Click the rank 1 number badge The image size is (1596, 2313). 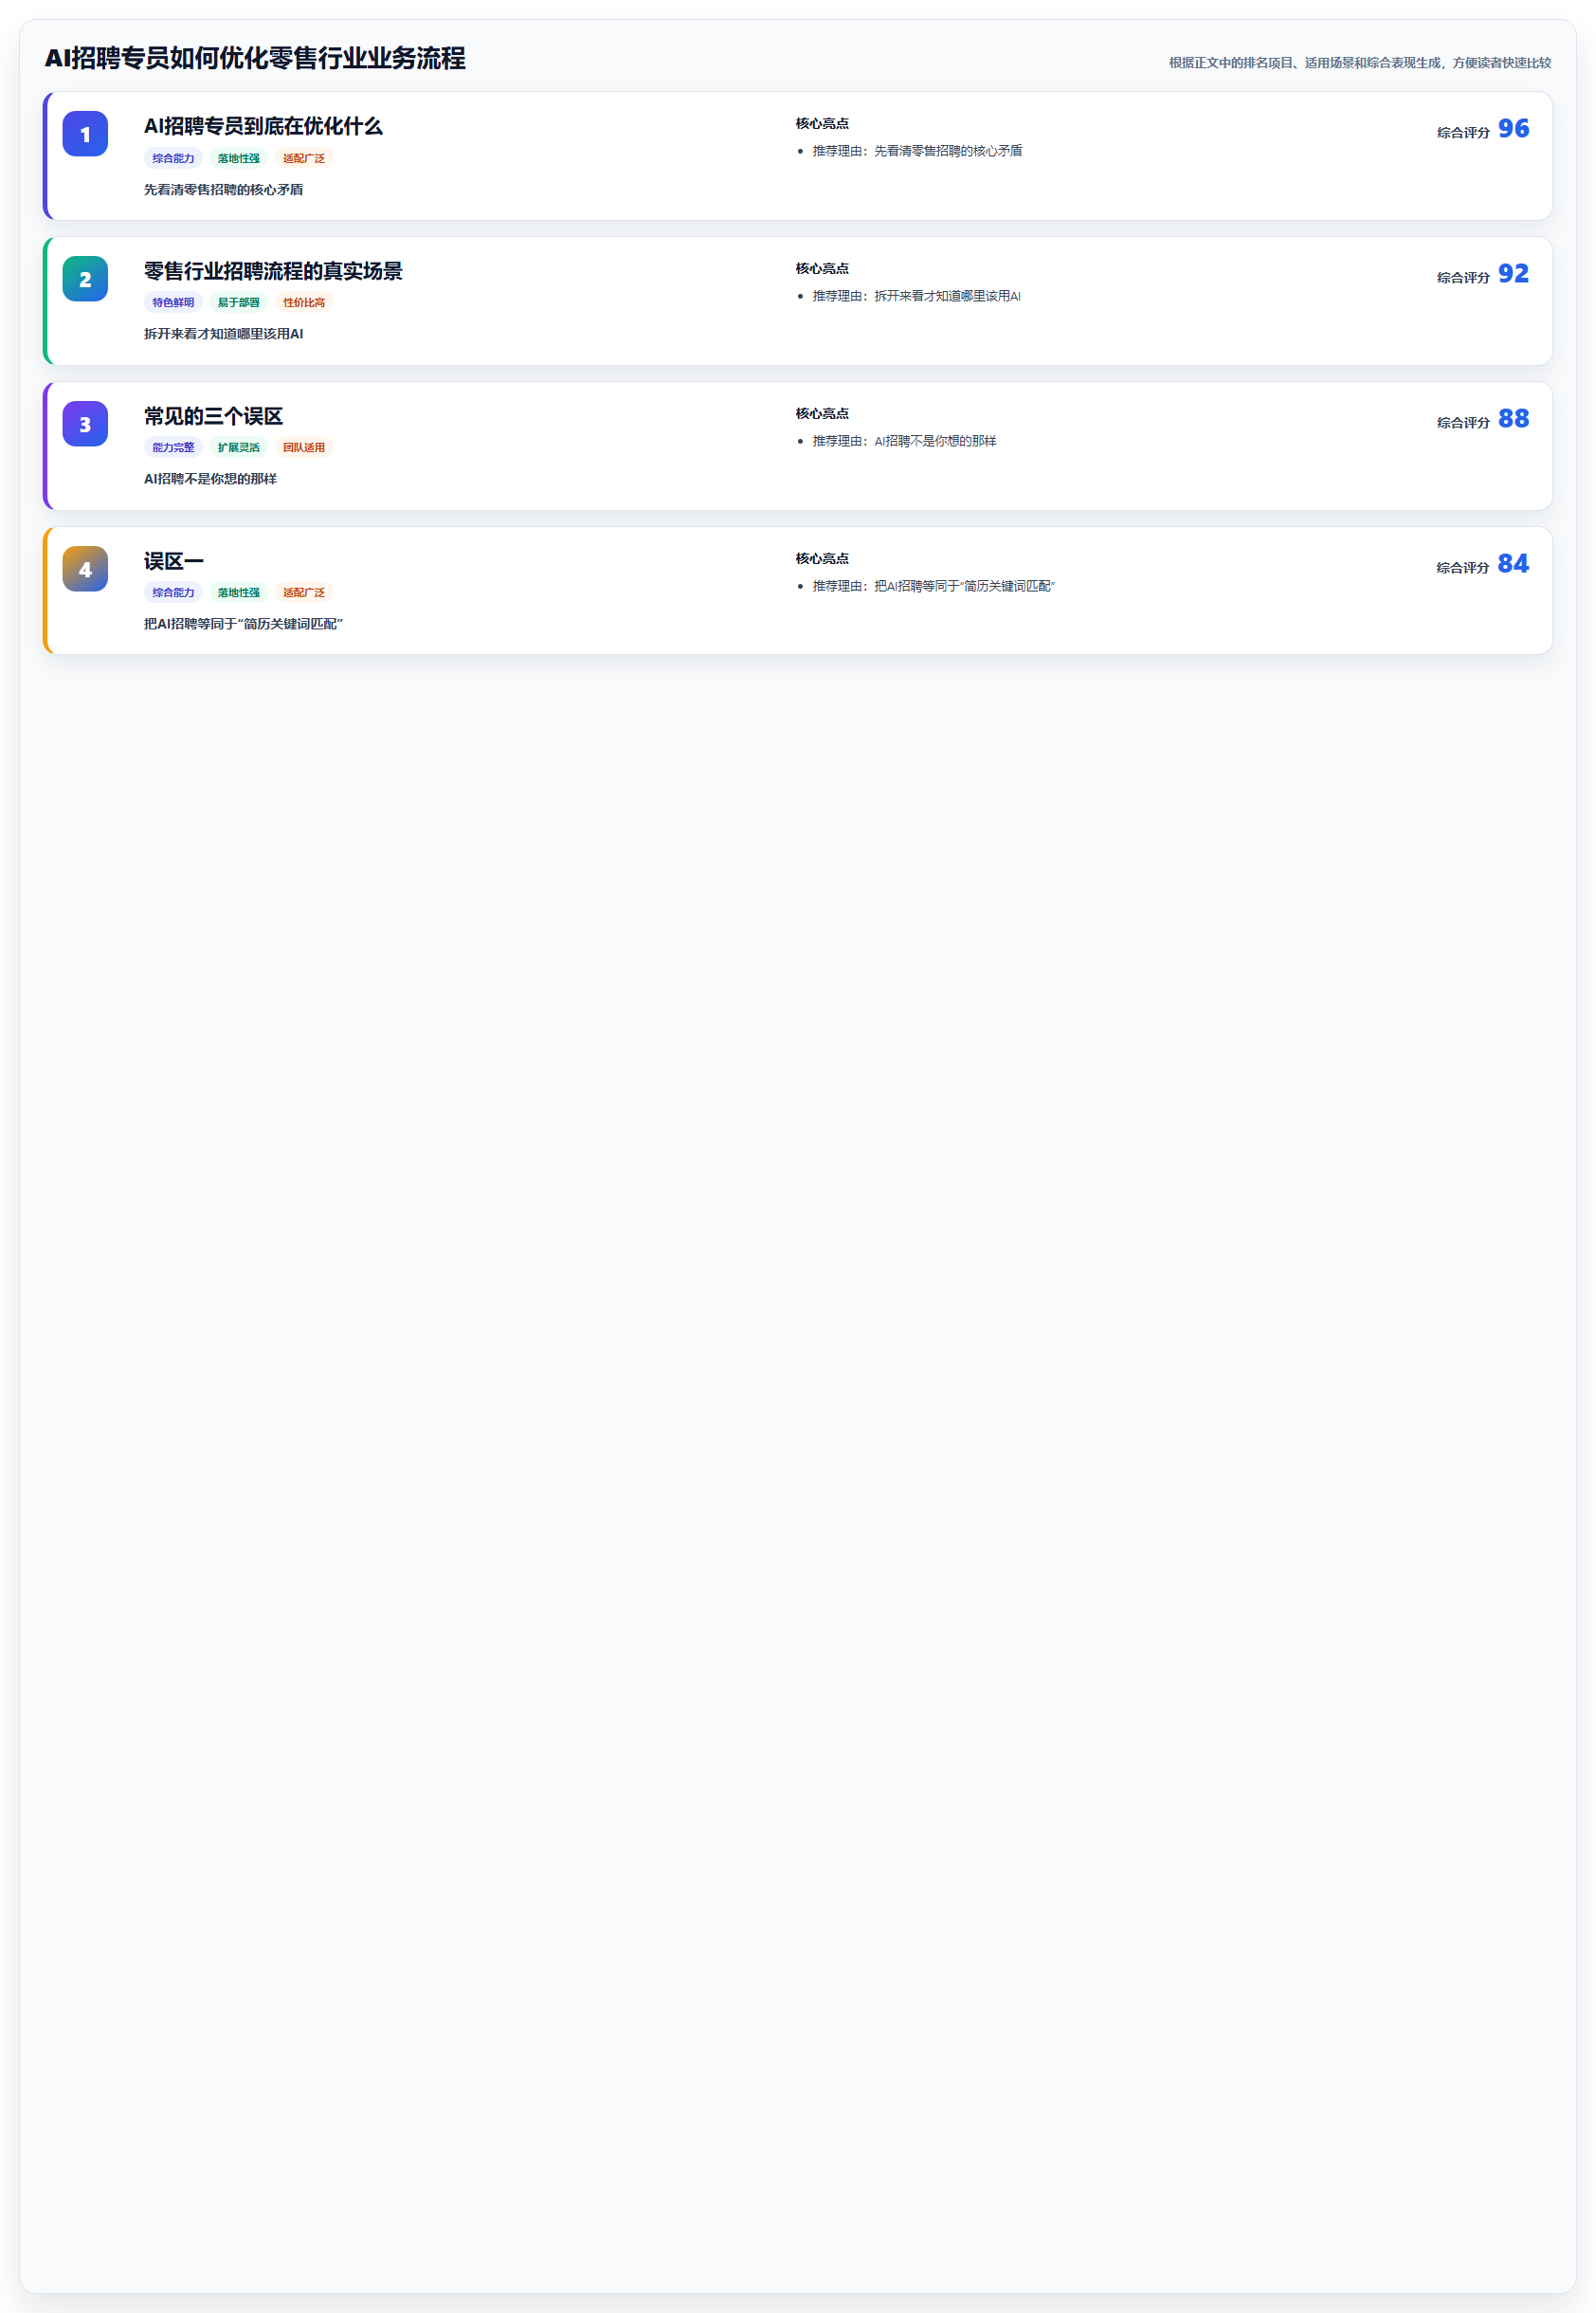tap(85, 134)
